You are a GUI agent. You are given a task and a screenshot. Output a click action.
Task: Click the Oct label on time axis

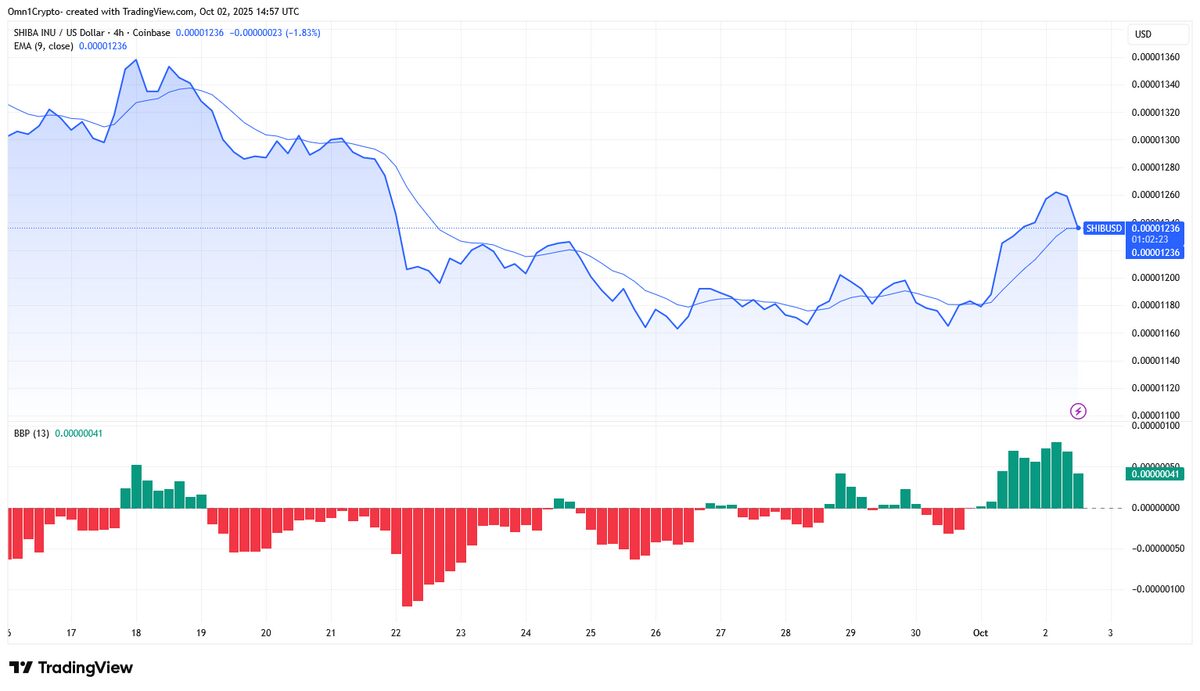980,633
